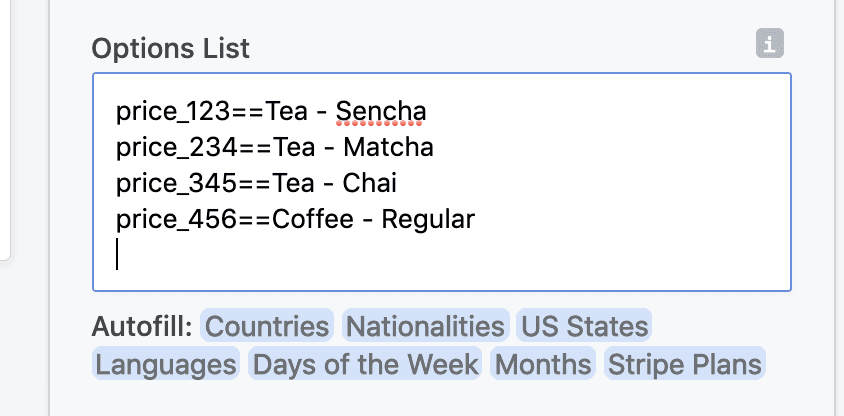Autofill the list with Countries

[267, 326]
